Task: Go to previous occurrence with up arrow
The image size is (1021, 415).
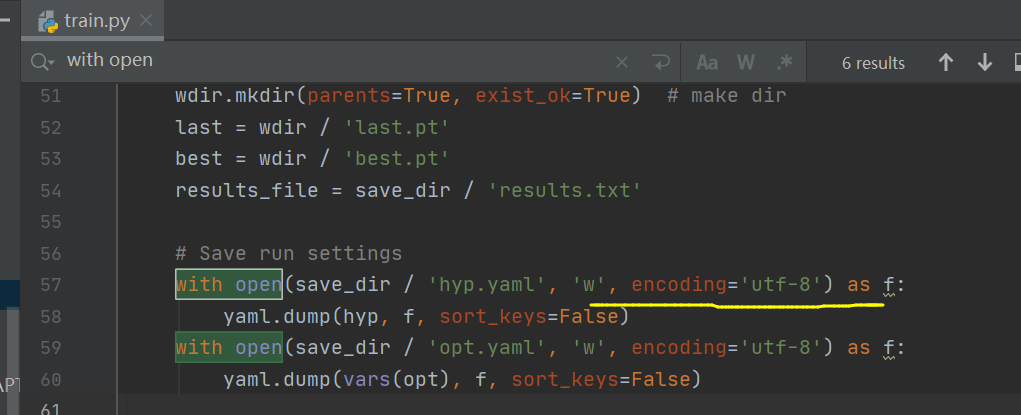Action: coord(945,63)
